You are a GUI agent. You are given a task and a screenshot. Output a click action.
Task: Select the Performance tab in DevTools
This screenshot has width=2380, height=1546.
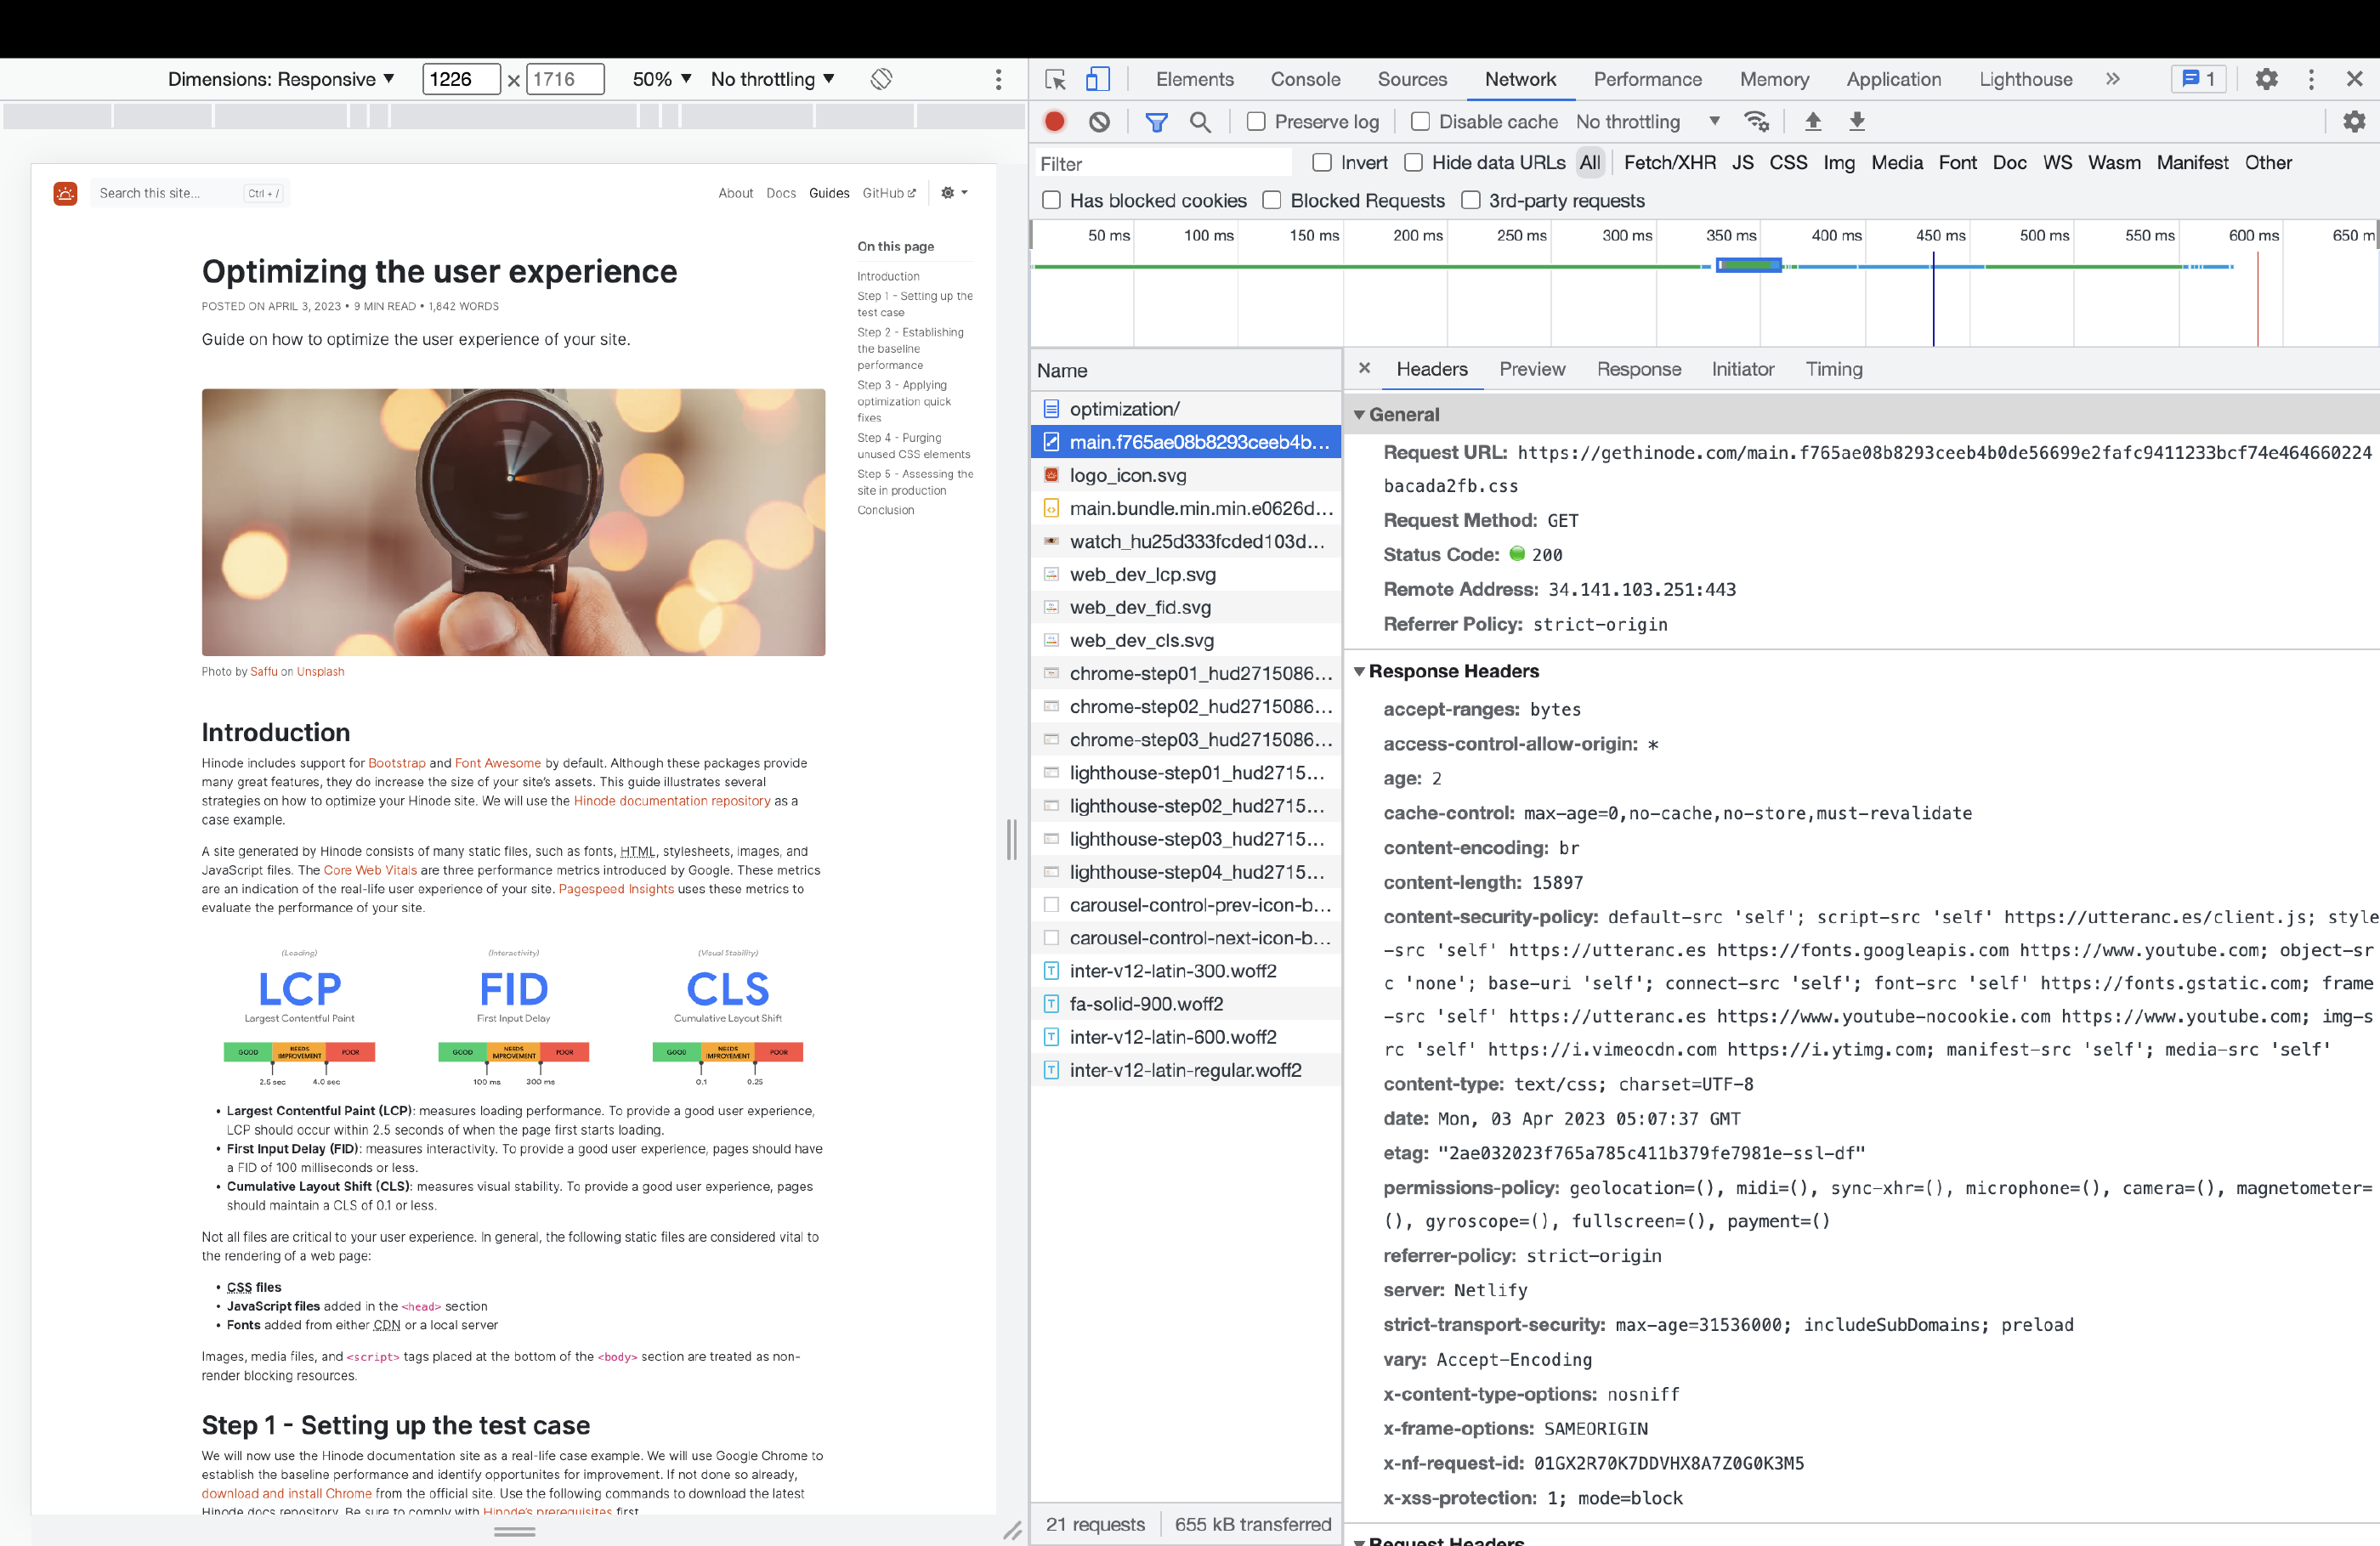click(x=1645, y=76)
